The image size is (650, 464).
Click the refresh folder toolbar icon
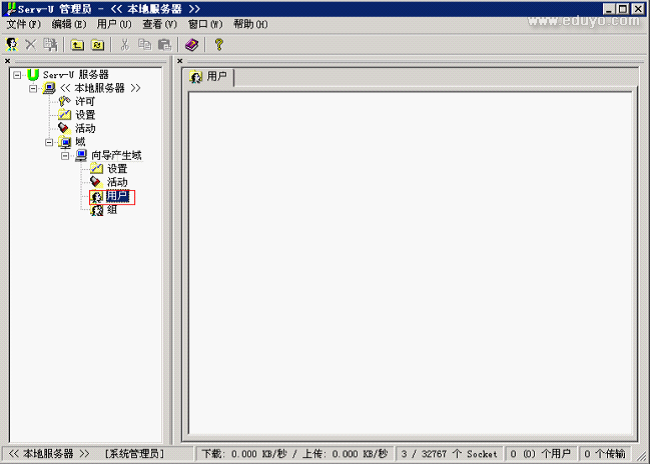[97, 44]
